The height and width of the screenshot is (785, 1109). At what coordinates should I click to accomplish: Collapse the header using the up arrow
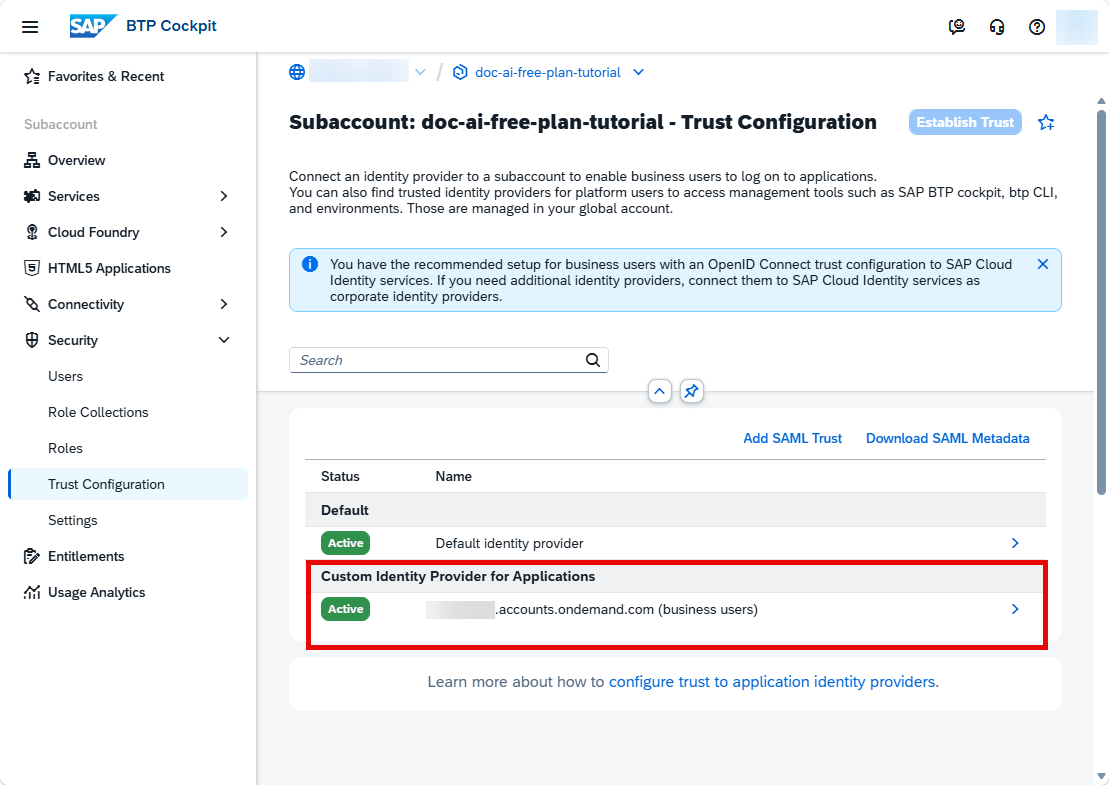click(659, 391)
